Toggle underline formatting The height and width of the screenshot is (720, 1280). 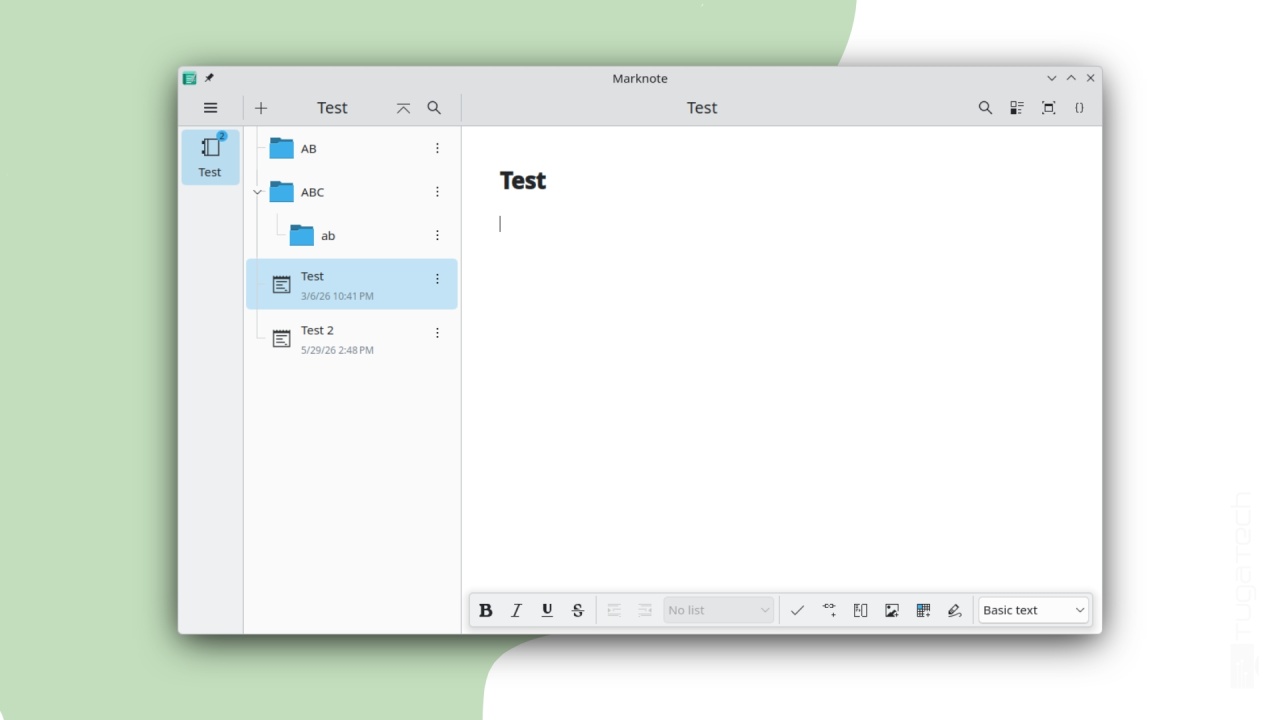click(x=547, y=610)
